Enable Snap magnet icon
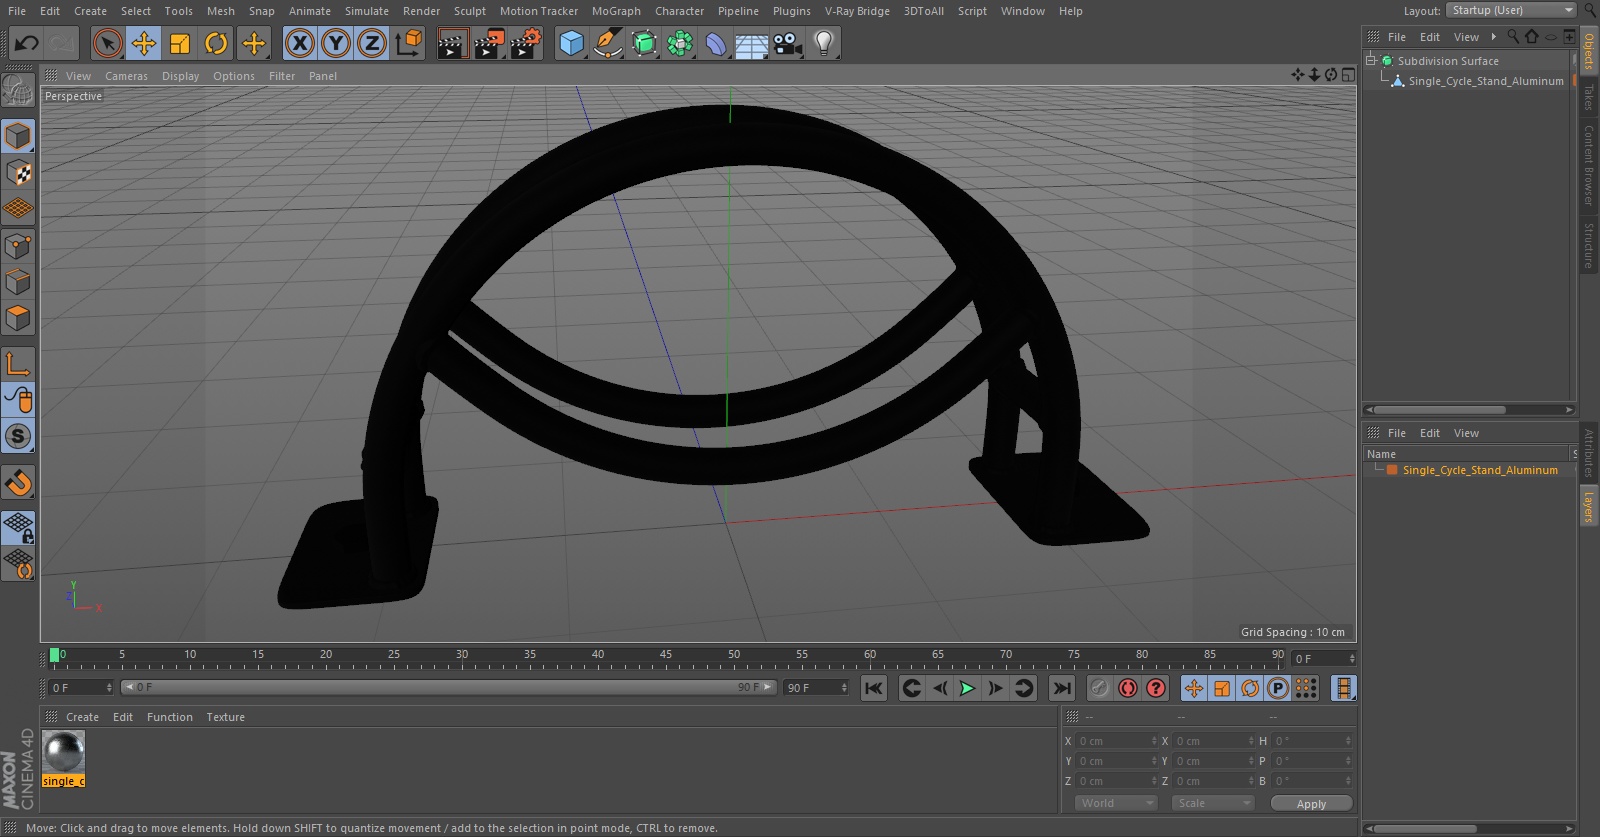Screen dimensions: 1600x837 18,483
